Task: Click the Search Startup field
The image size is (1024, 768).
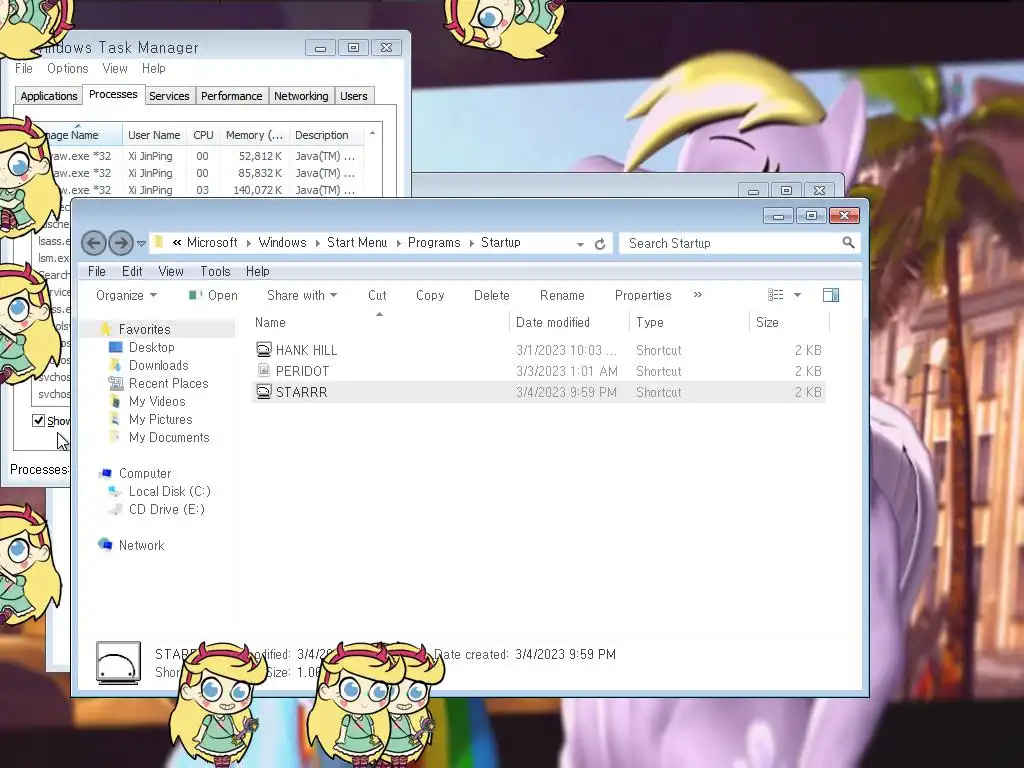Action: pos(739,243)
